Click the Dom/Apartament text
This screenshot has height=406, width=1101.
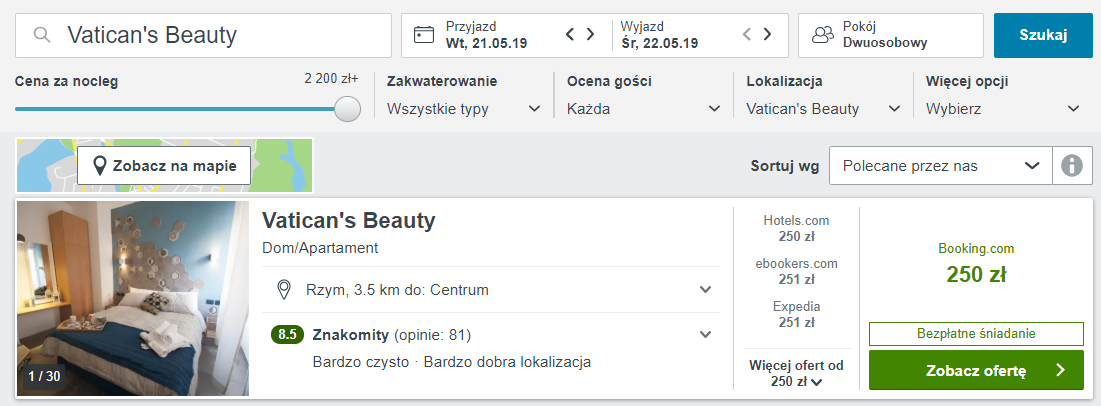[x=320, y=248]
